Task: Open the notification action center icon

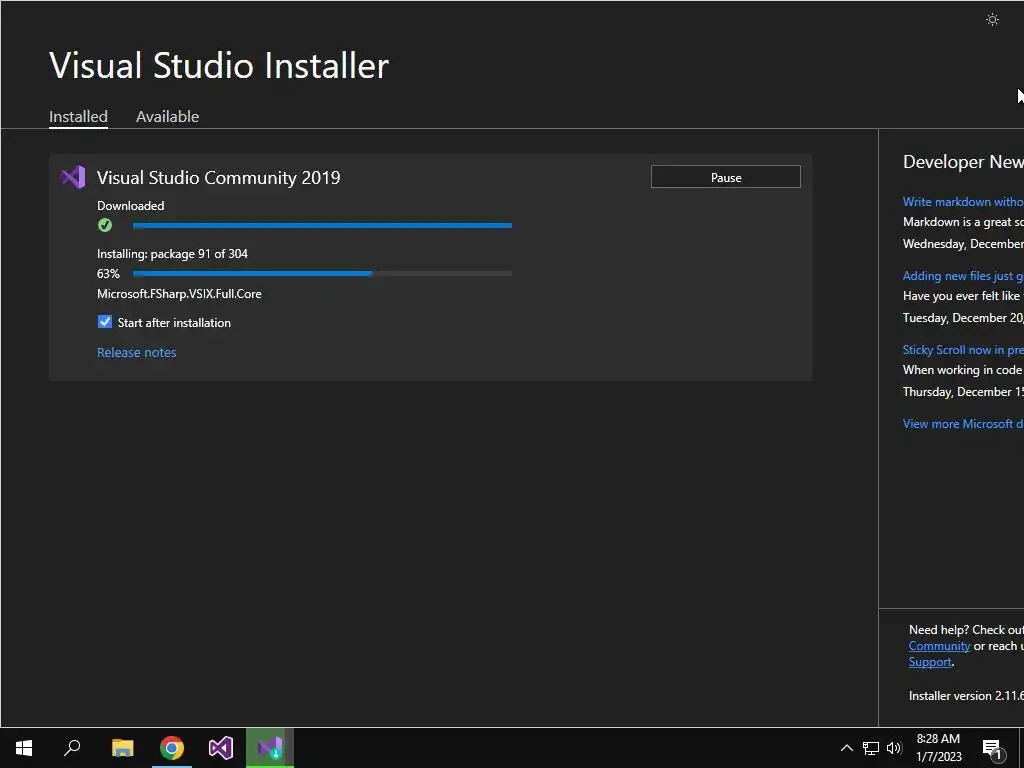Action: [x=992, y=748]
